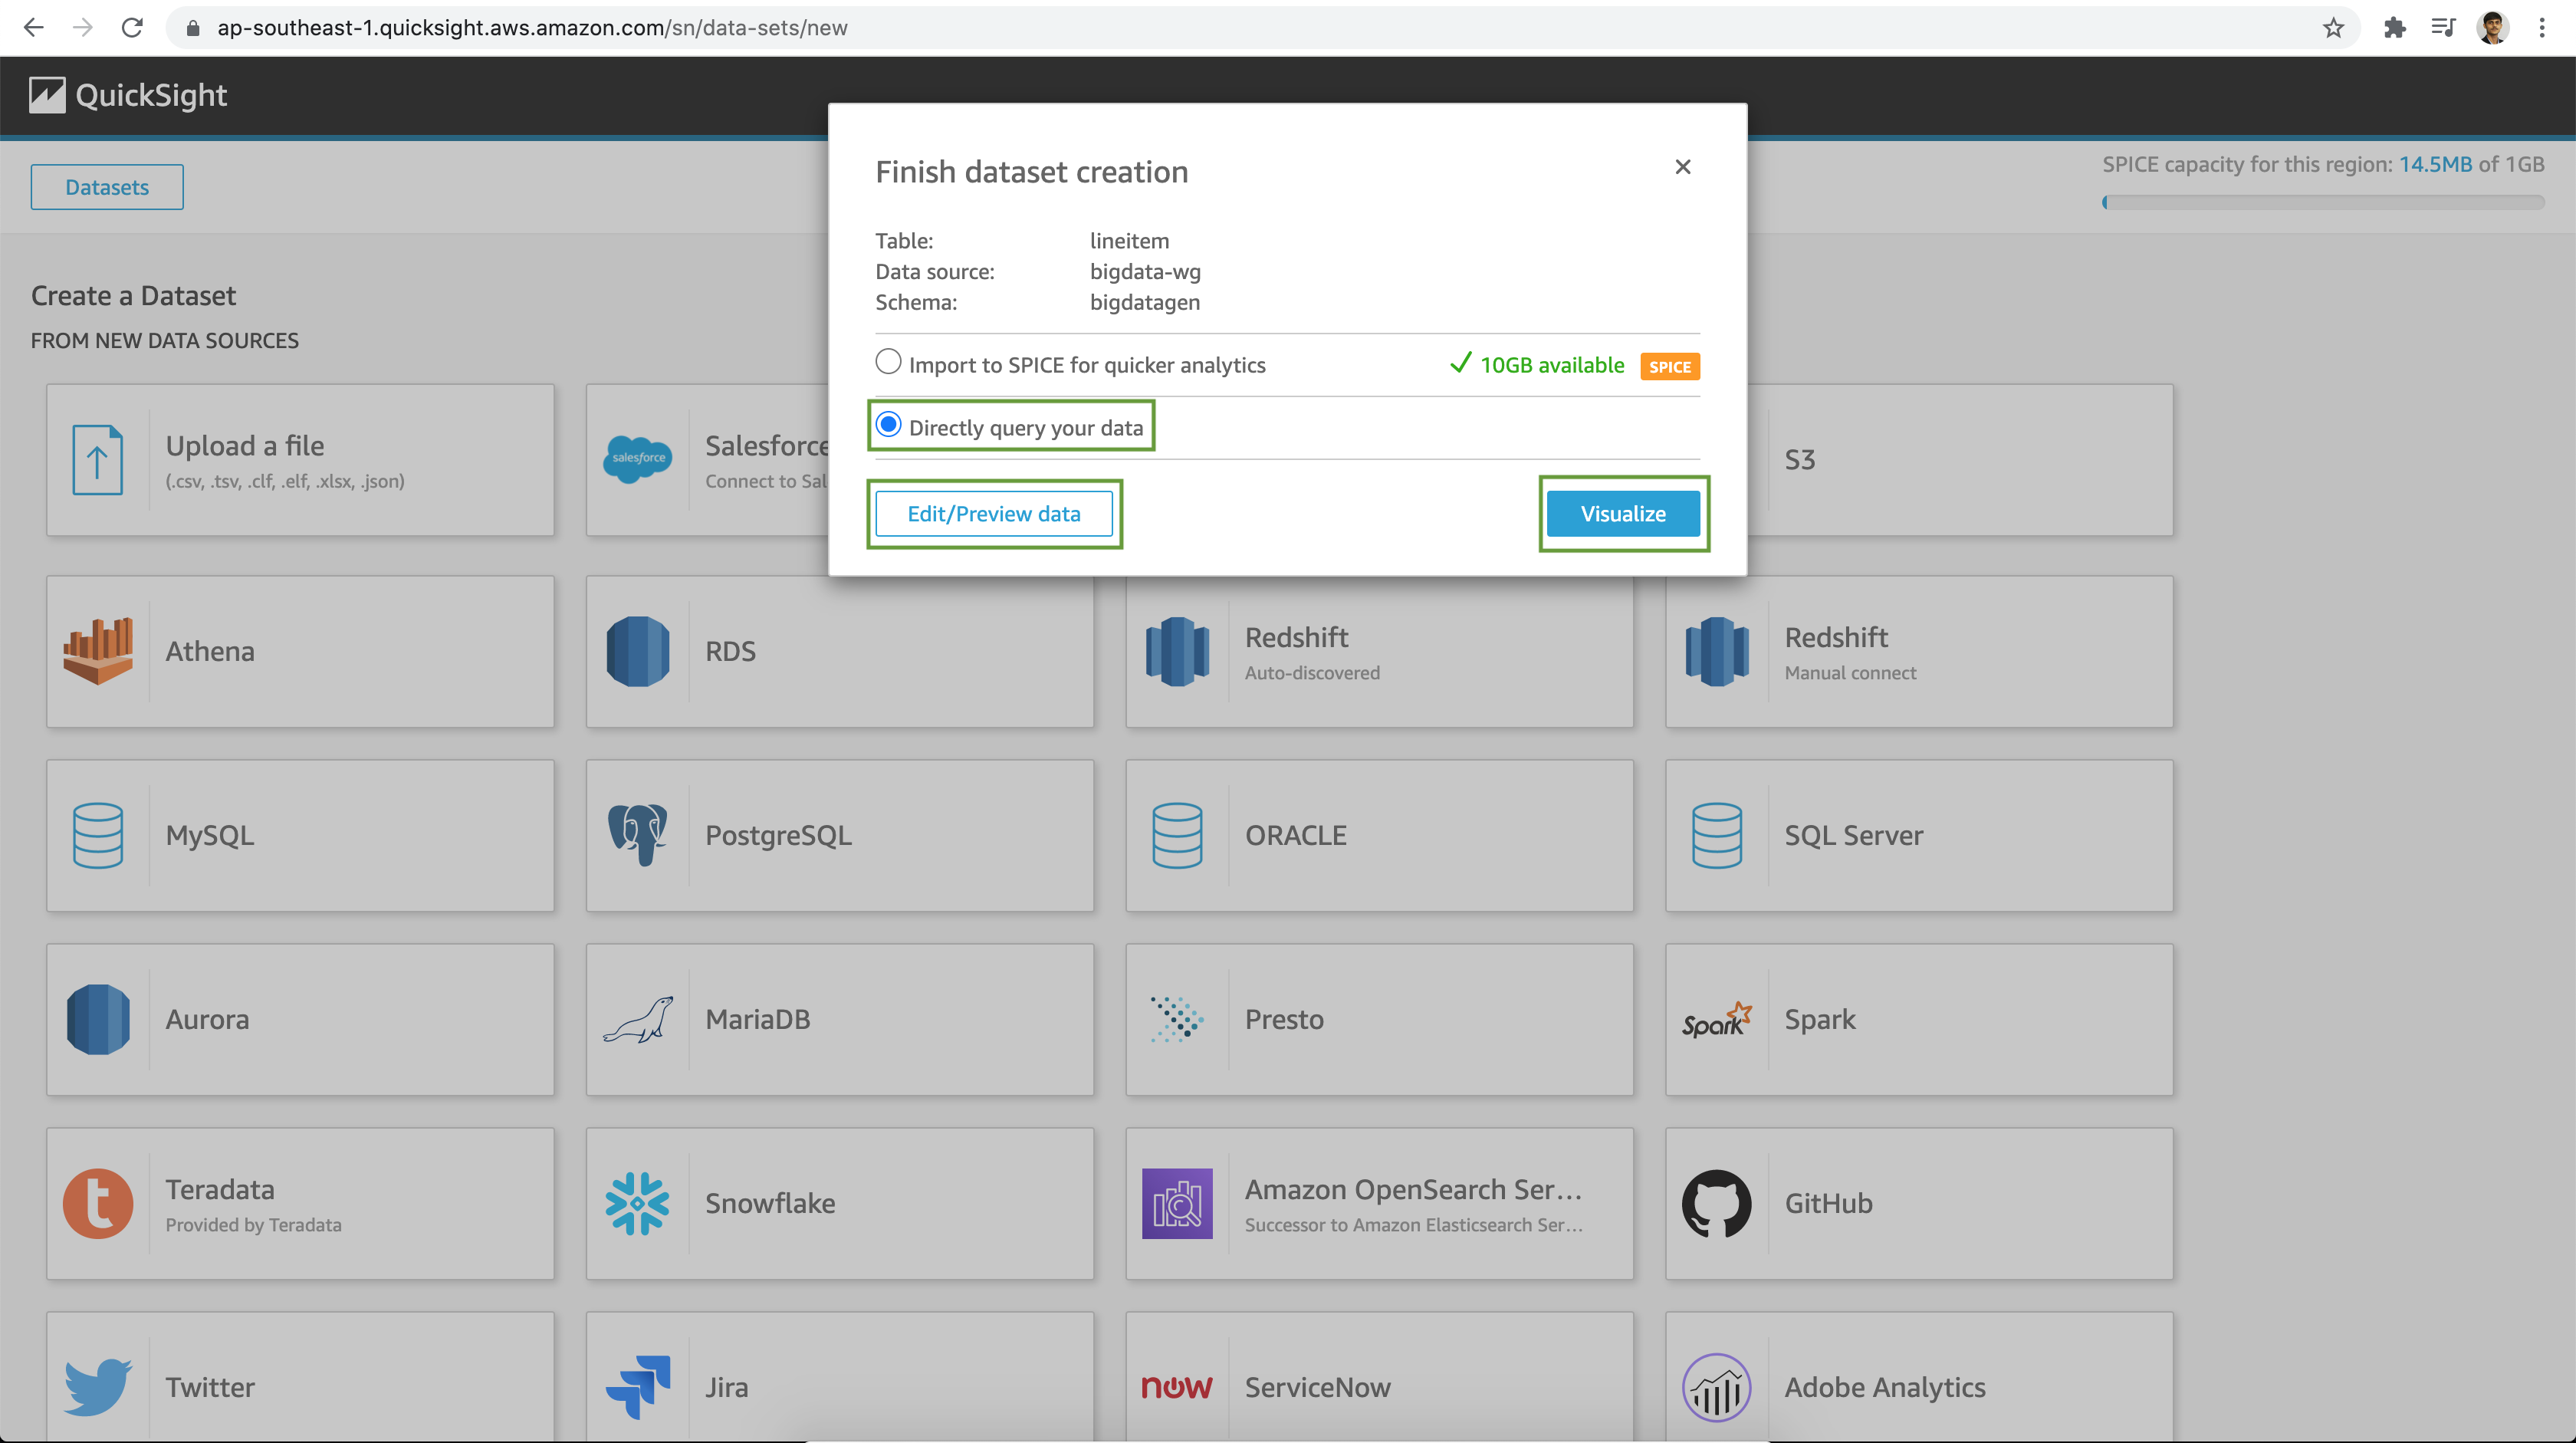Bookmark this page with star icon
The image size is (2576, 1443).
click(2333, 28)
